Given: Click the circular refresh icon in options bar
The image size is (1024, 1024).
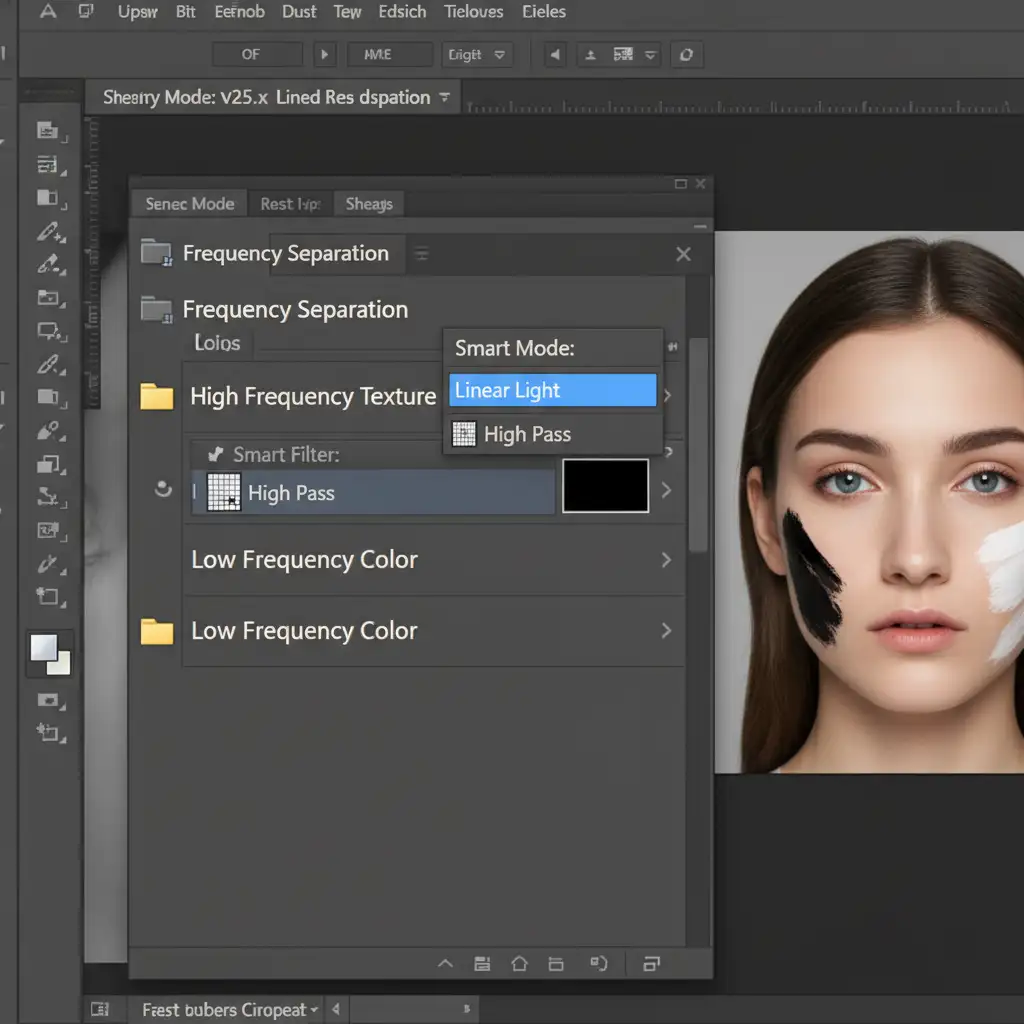Looking at the screenshot, I should [x=686, y=55].
